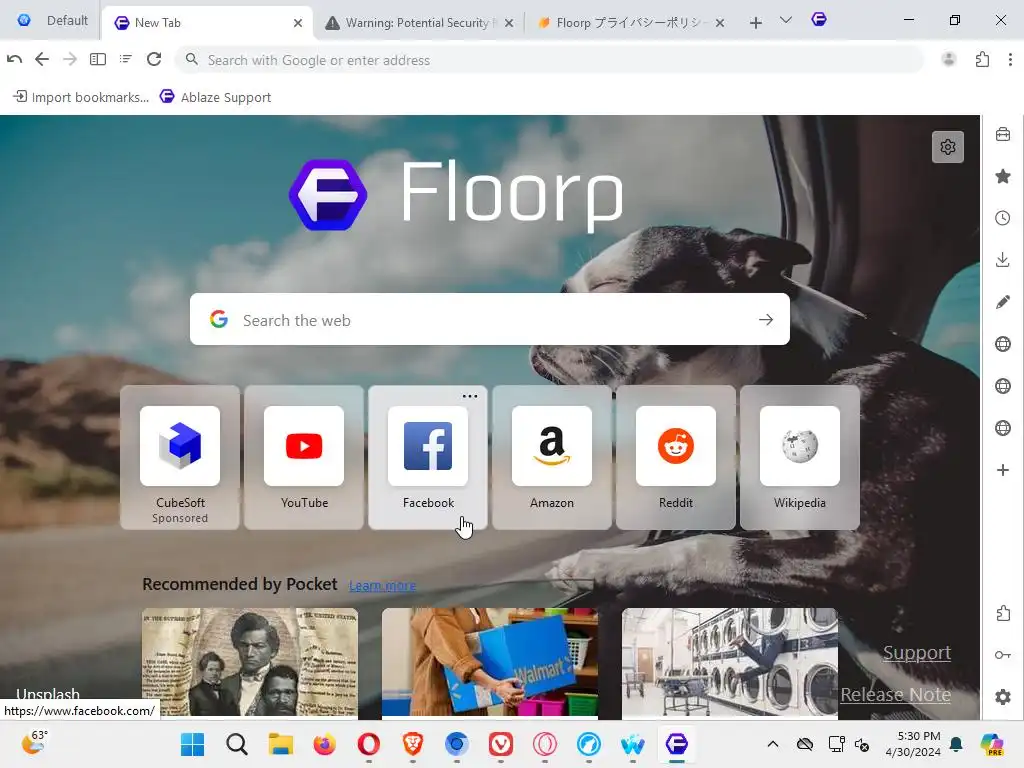1024x768 pixels.
Task: Open File Explorer from the taskbar
Action: click(280, 744)
